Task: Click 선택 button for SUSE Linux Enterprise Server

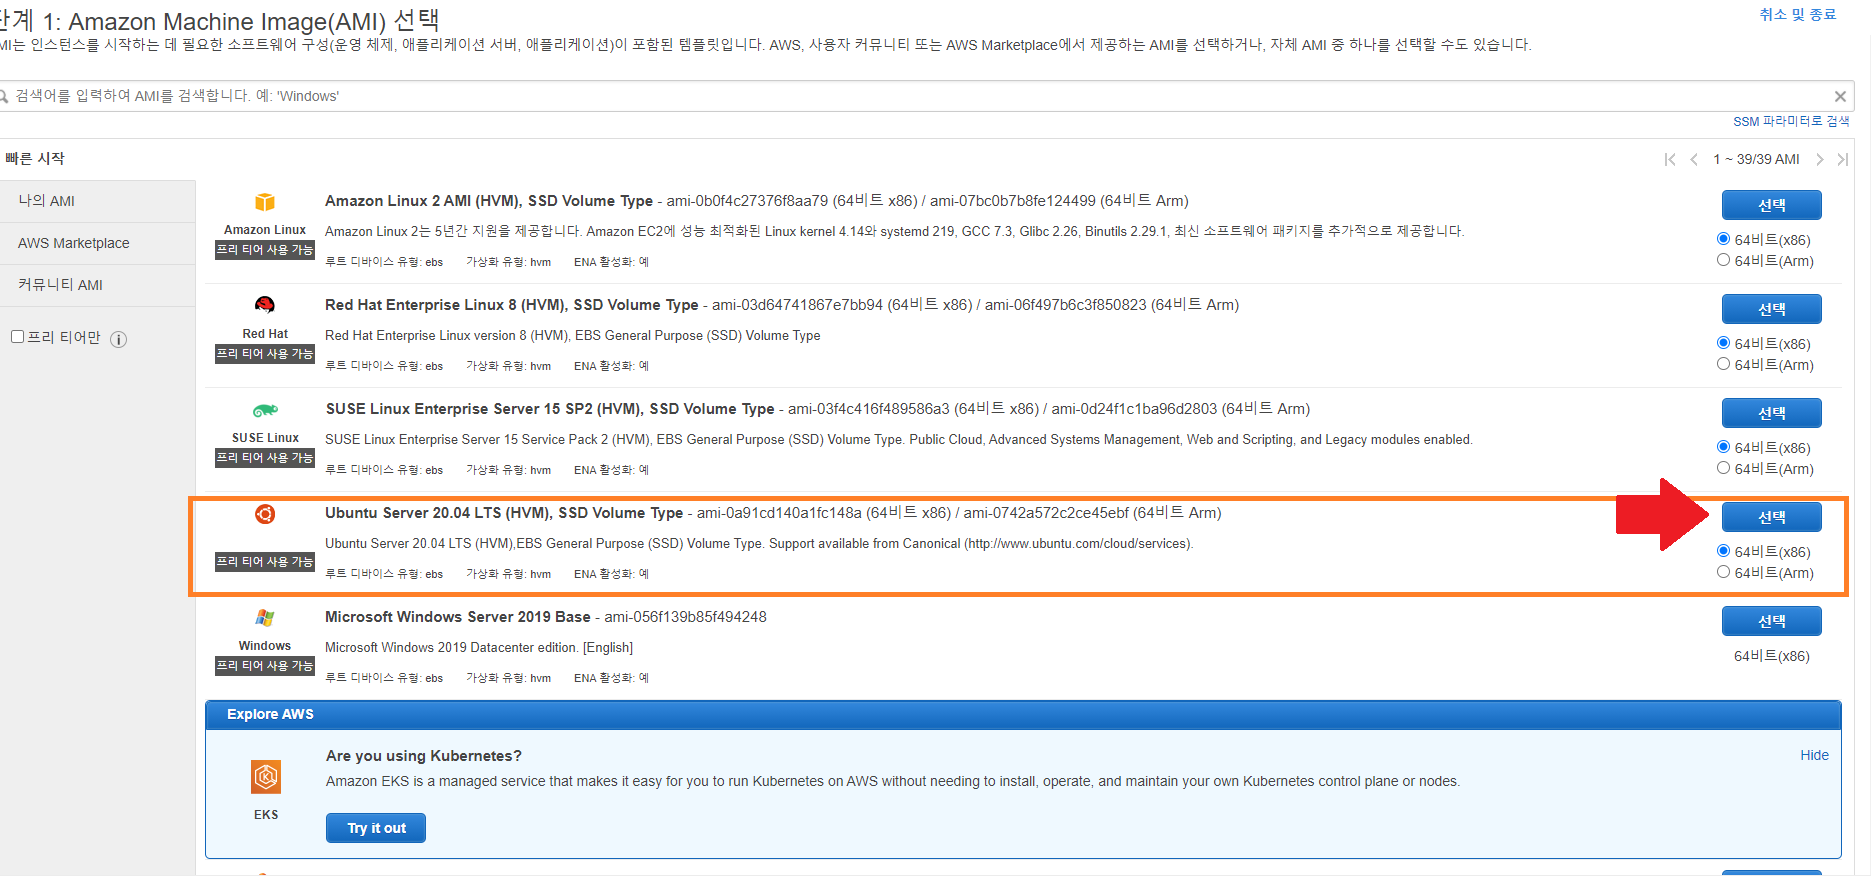Action: click(x=1771, y=413)
